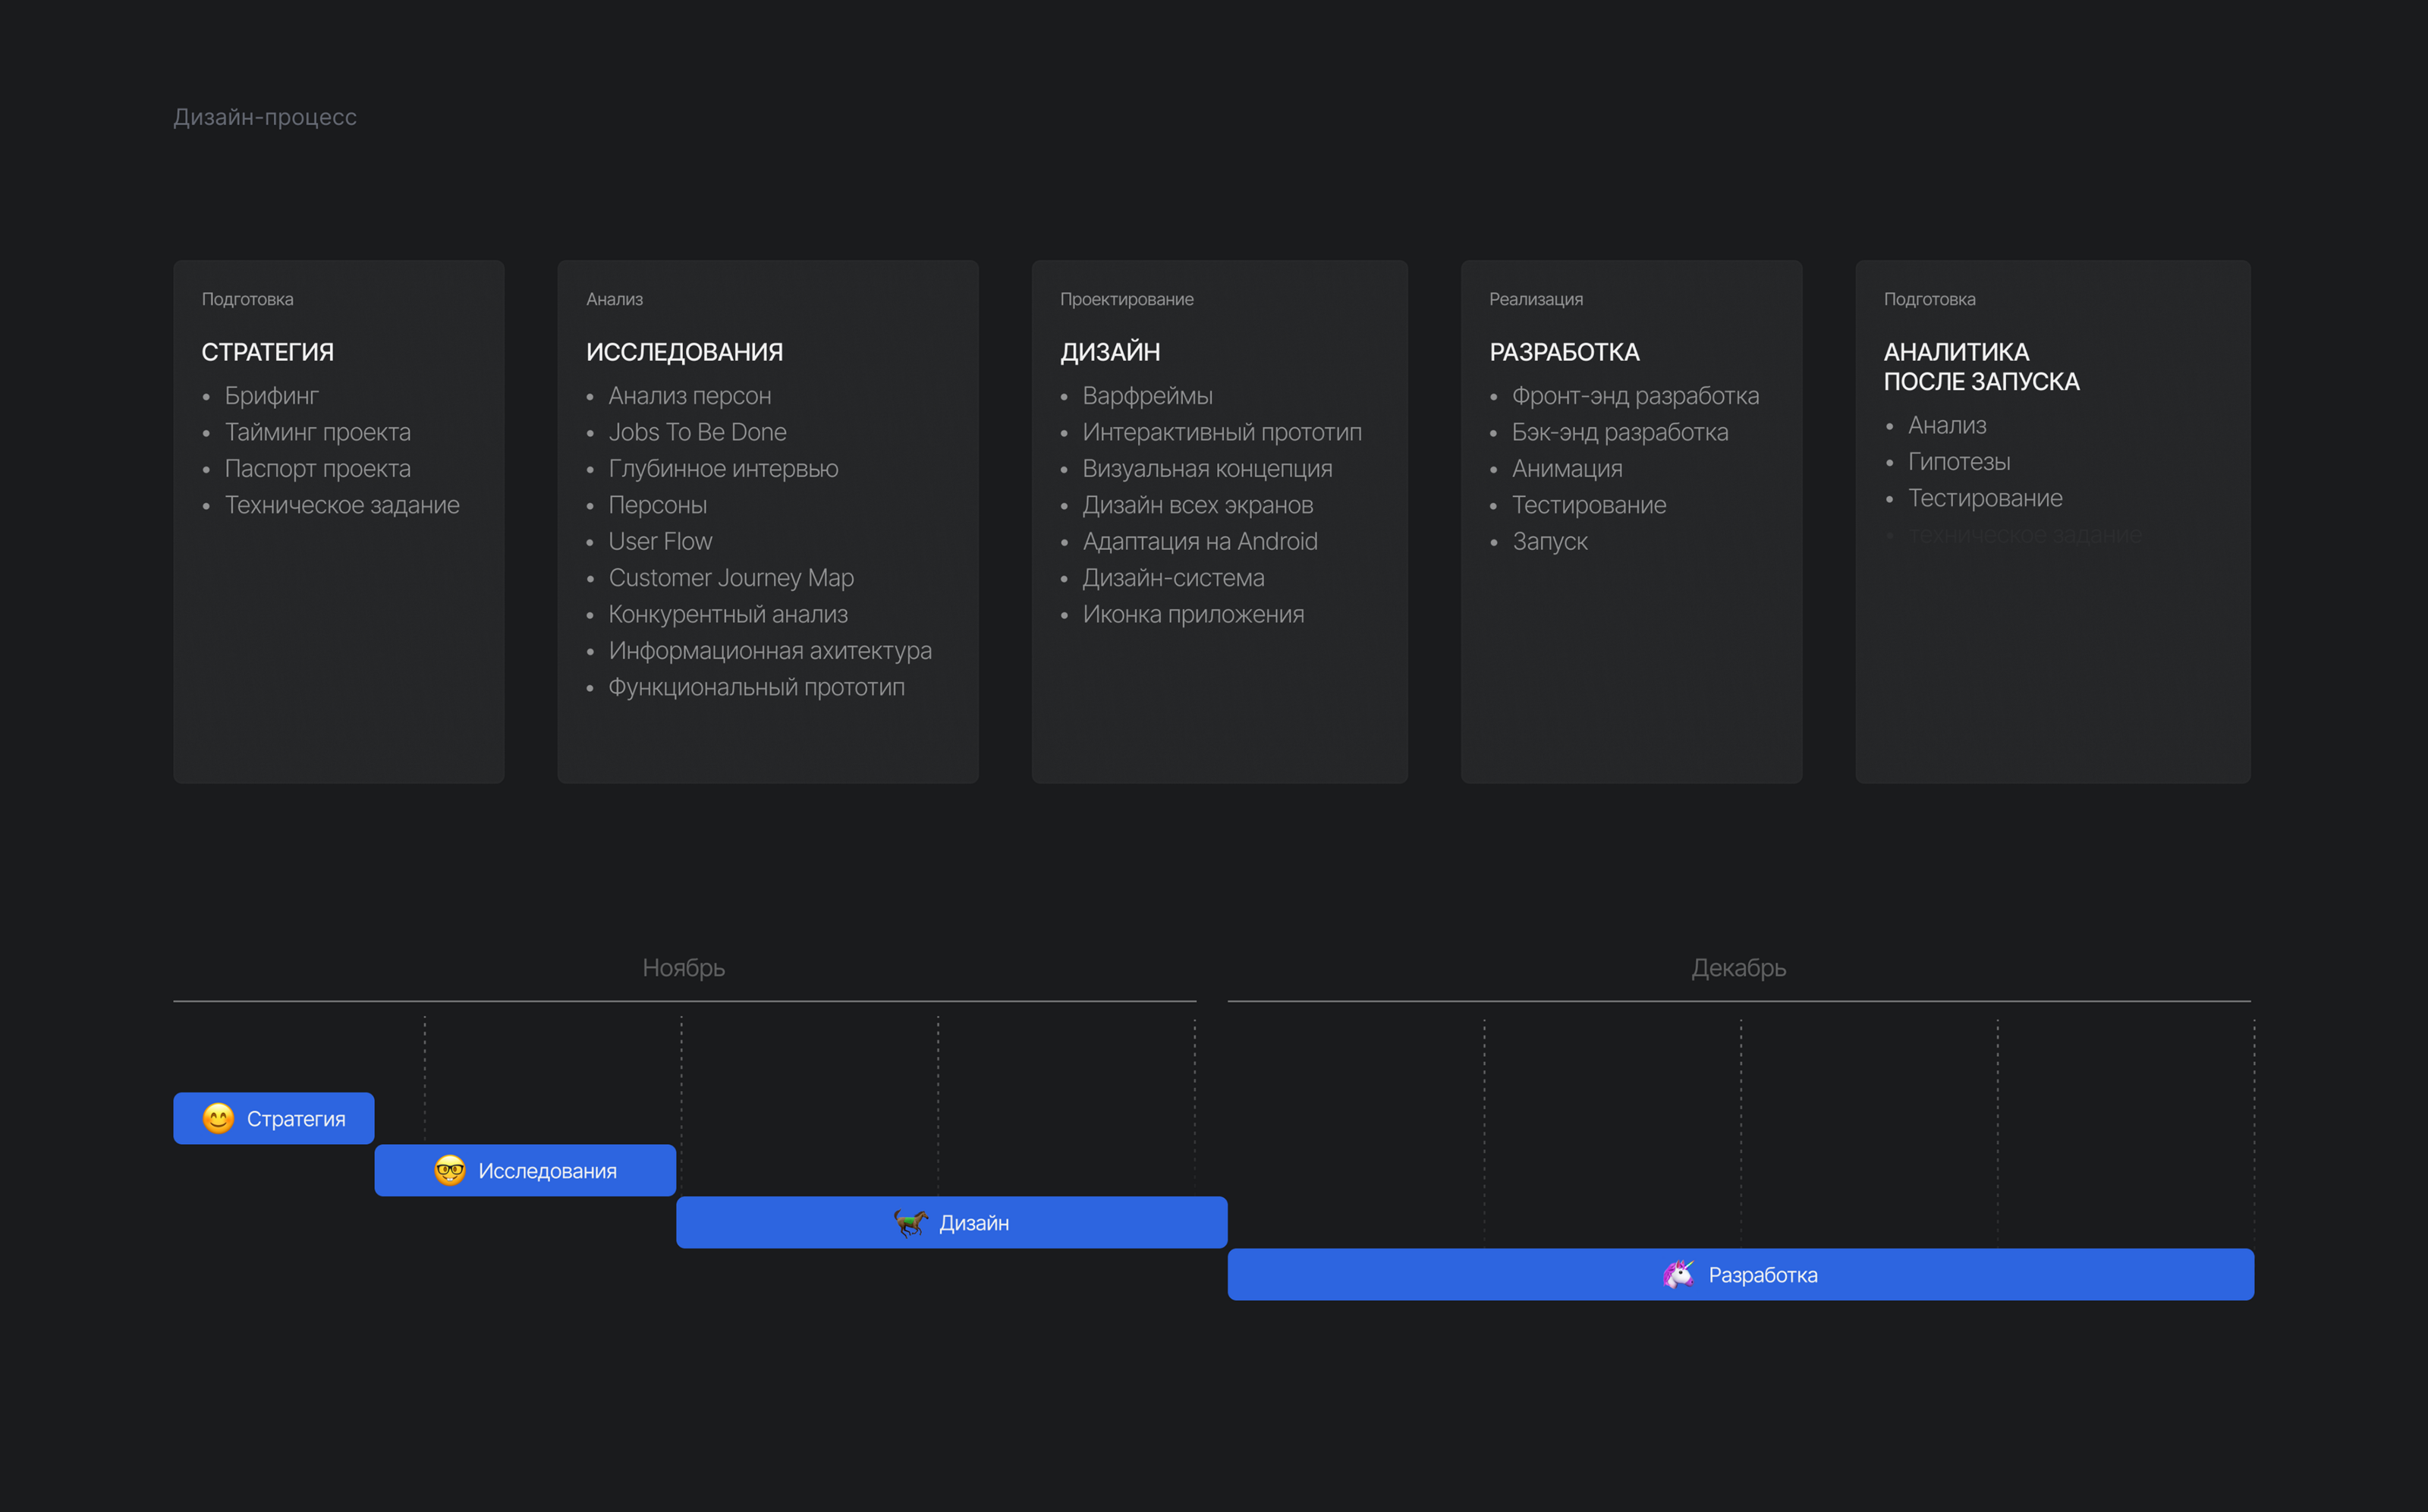Click the horse emoji on Дизайн bar
The width and height of the screenshot is (2428, 1512).
pos(910,1222)
